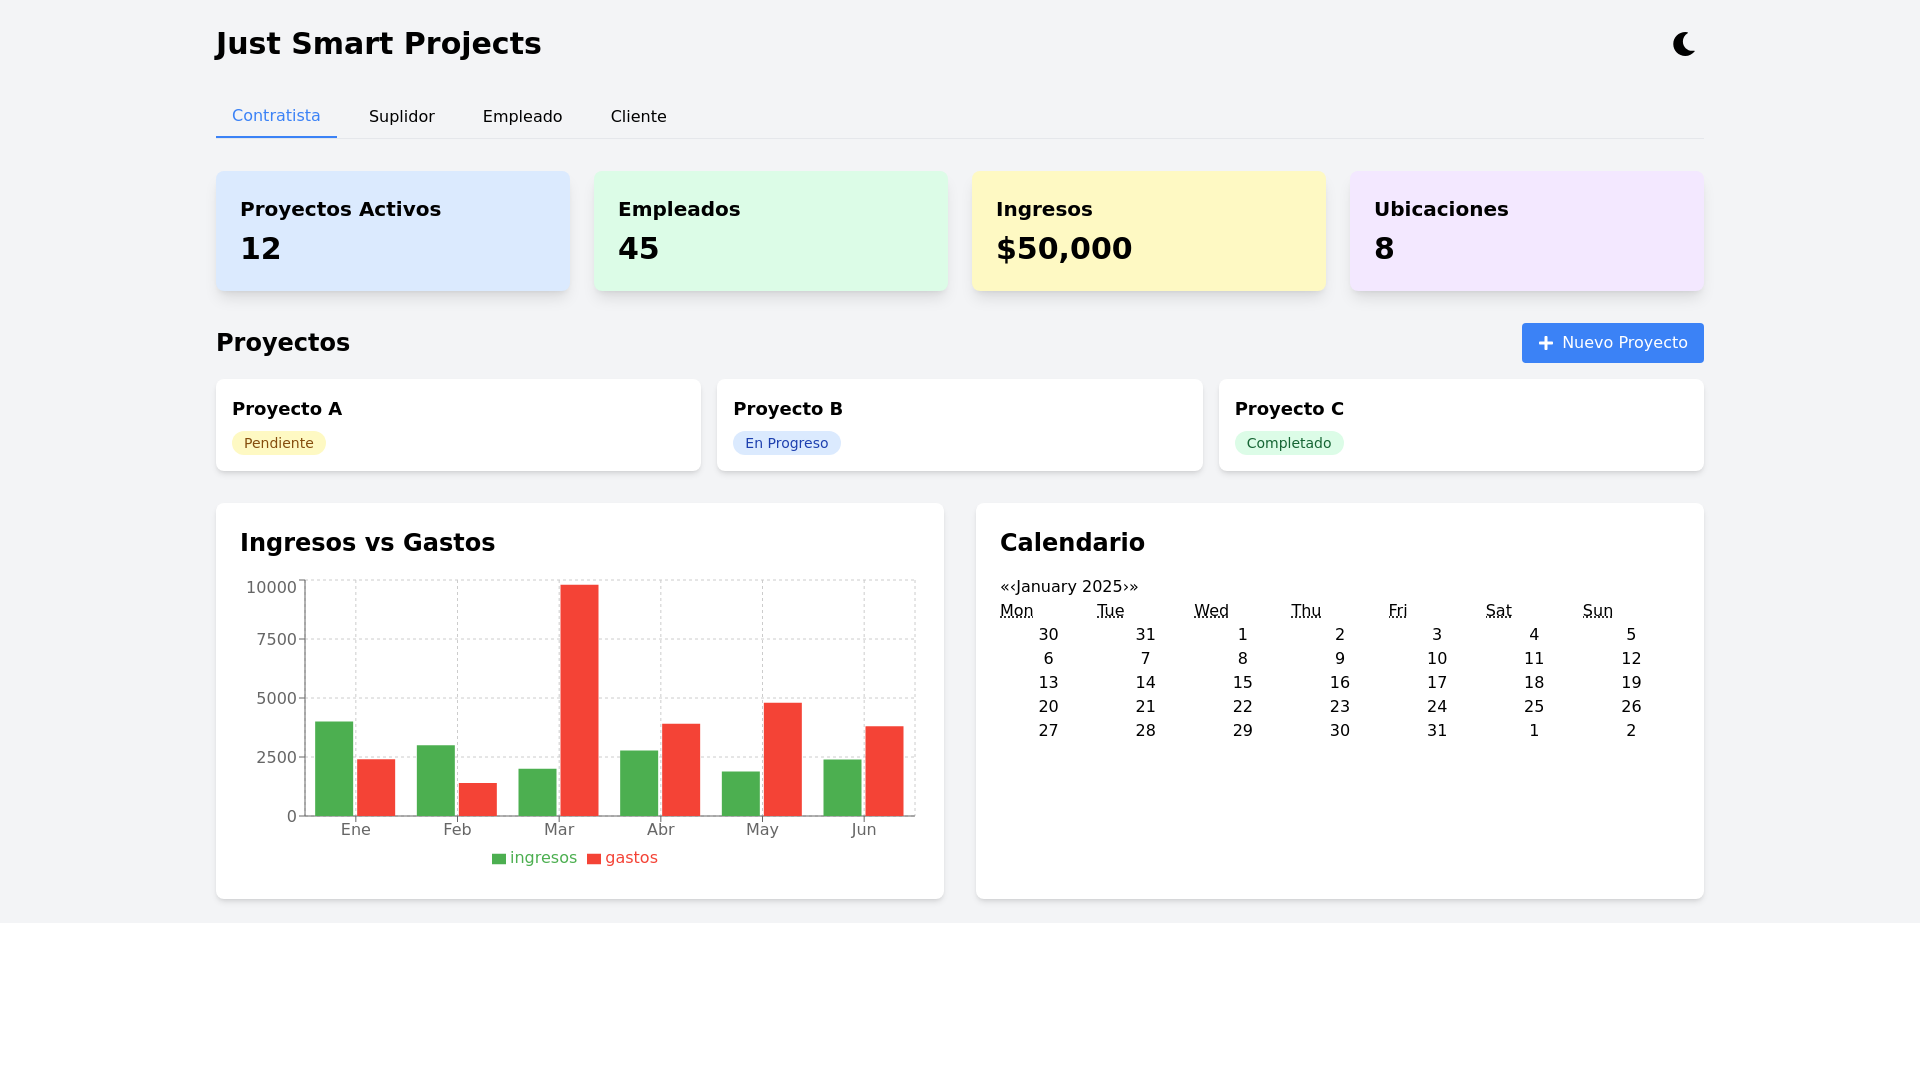Select January 31 on the calendar
The width and height of the screenshot is (1920, 1080).
[1437, 730]
